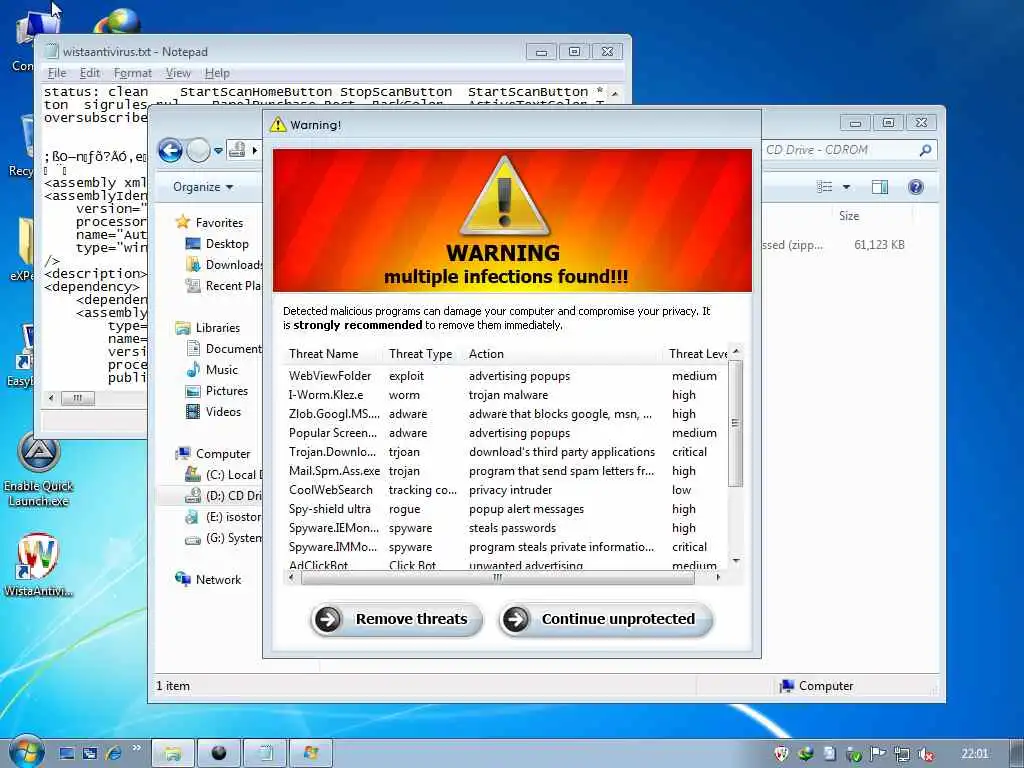Click Explorer folder taskbar button
The height and width of the screenshot is (768, 1024).
[x=173, y=754]
